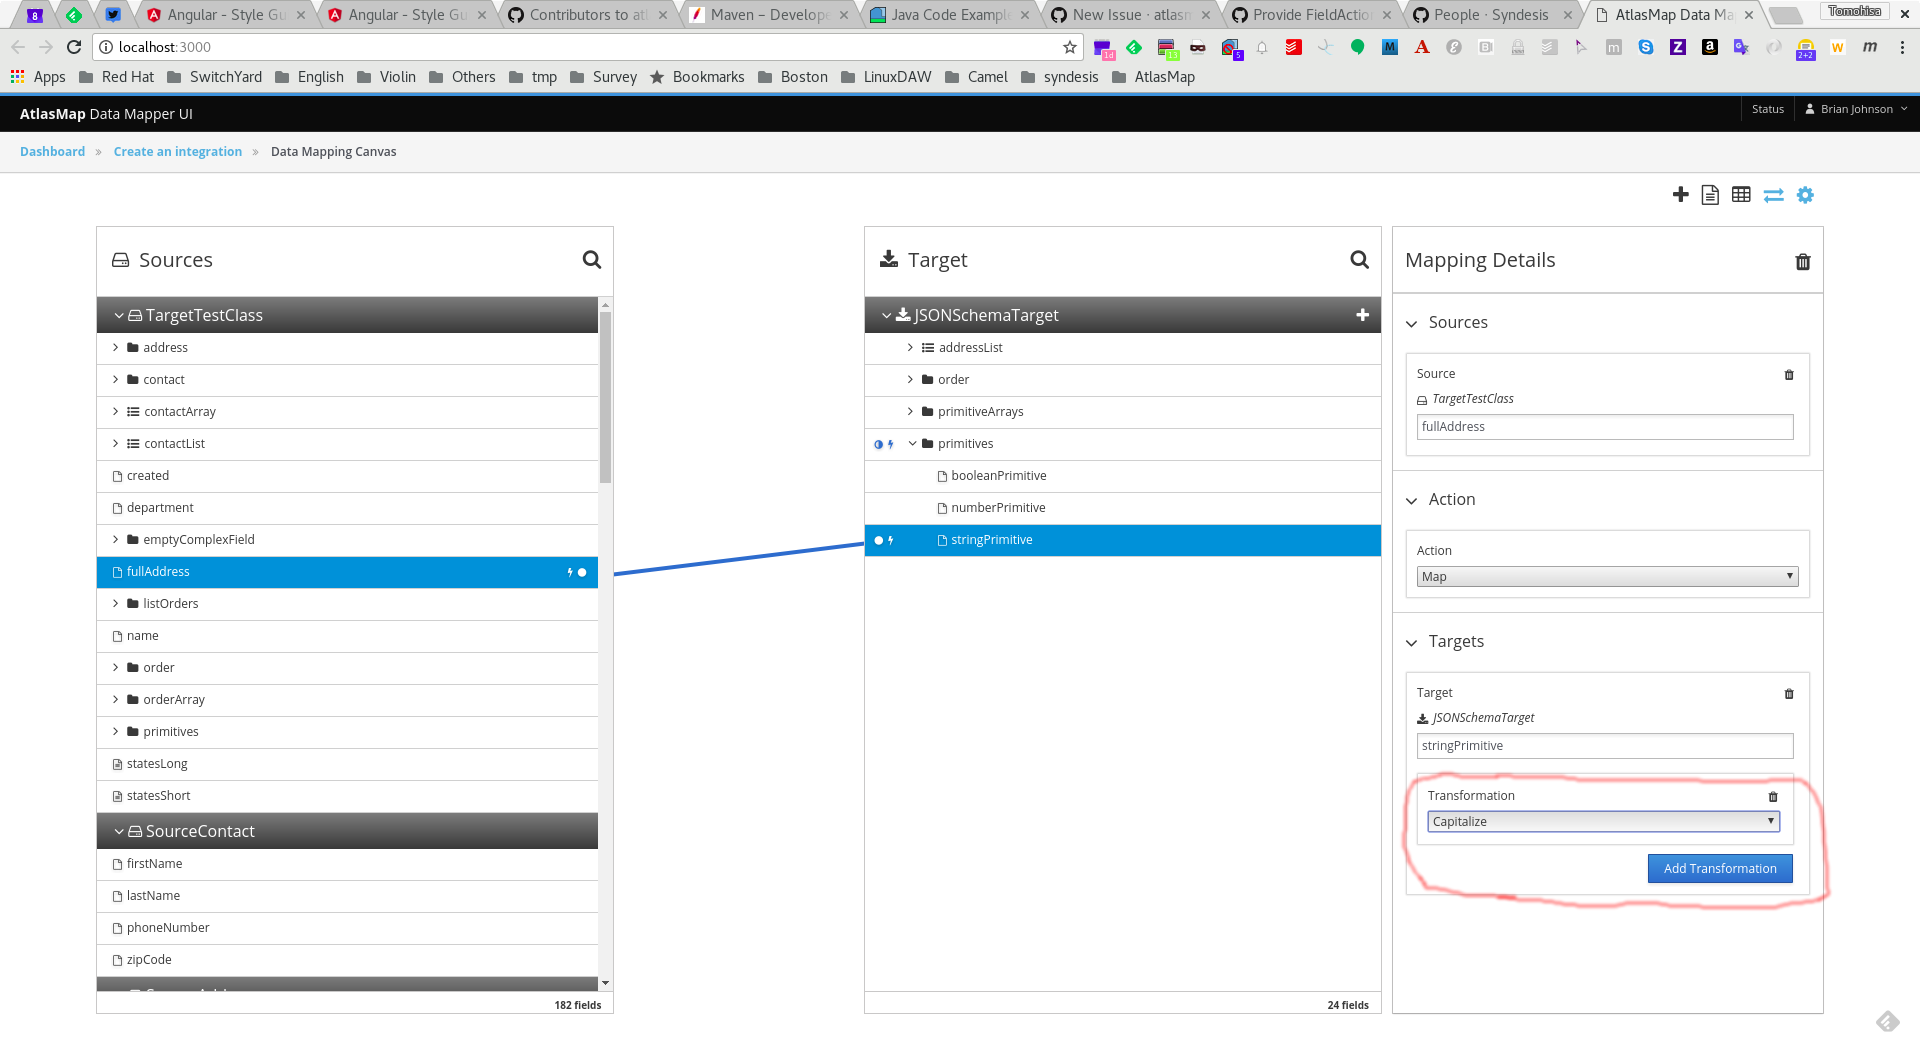Collapse the Sources section in Mapping Details
The image size is (1920, 1053).
pyautogui.click(x=1411, y=322)
